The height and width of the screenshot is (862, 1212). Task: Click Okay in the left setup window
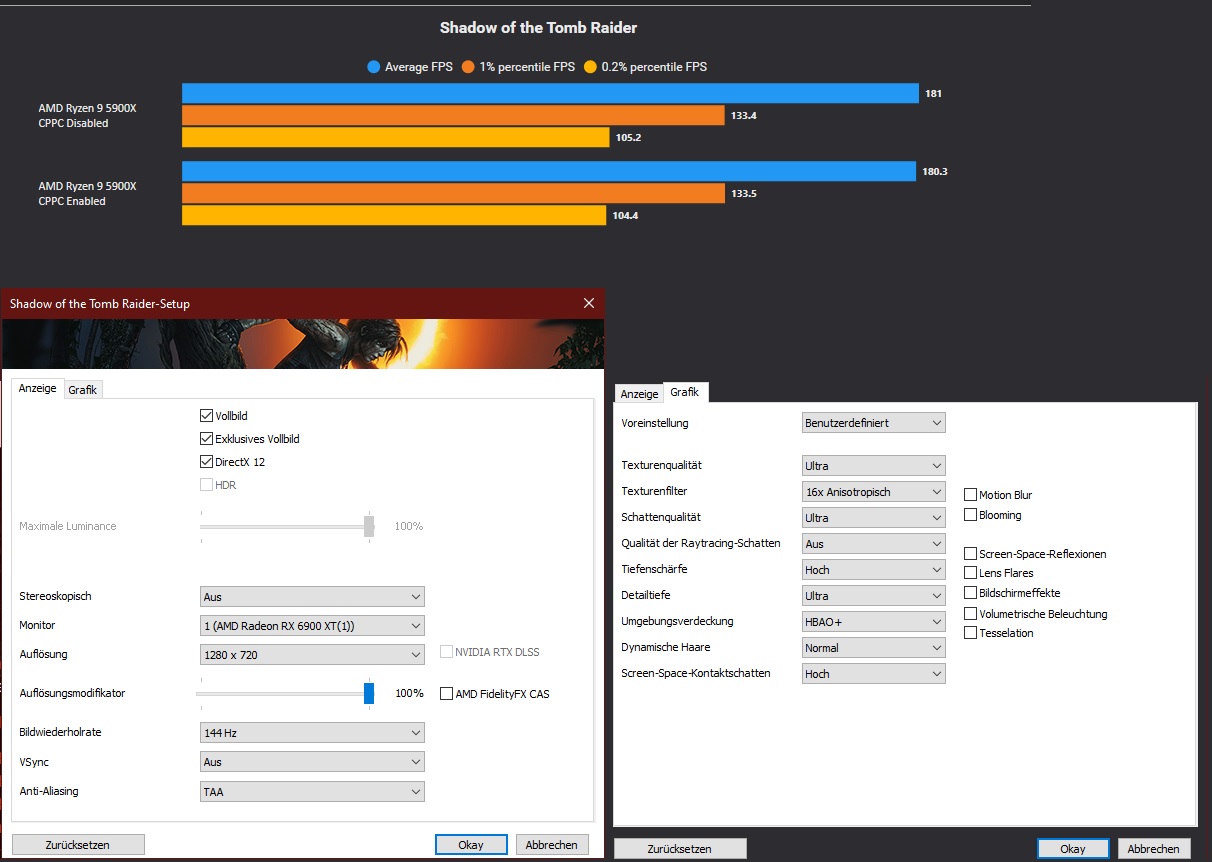coord(471,845)
